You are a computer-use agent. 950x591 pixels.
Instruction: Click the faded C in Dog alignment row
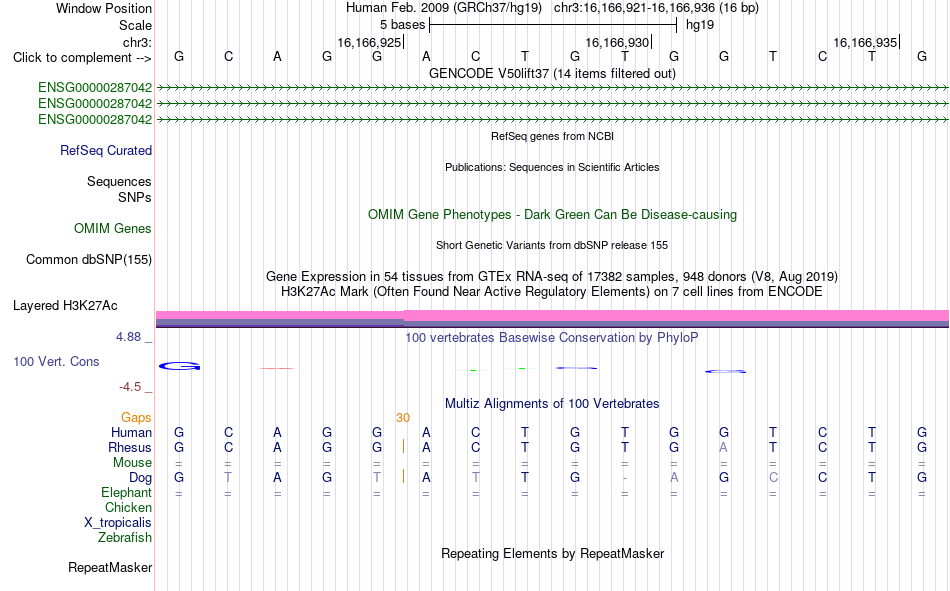pos(773,478)
